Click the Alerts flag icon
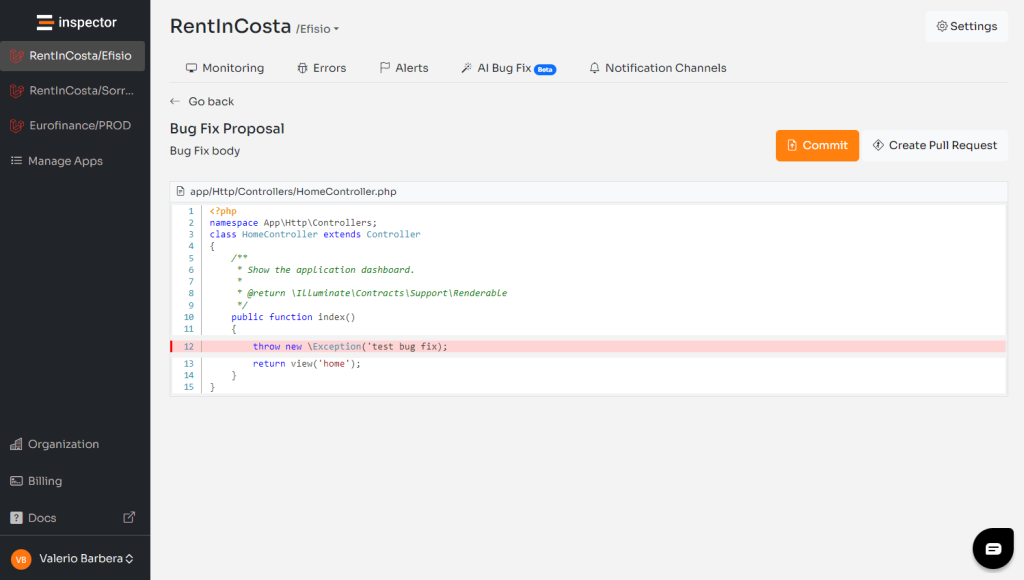 coord(385,67)
